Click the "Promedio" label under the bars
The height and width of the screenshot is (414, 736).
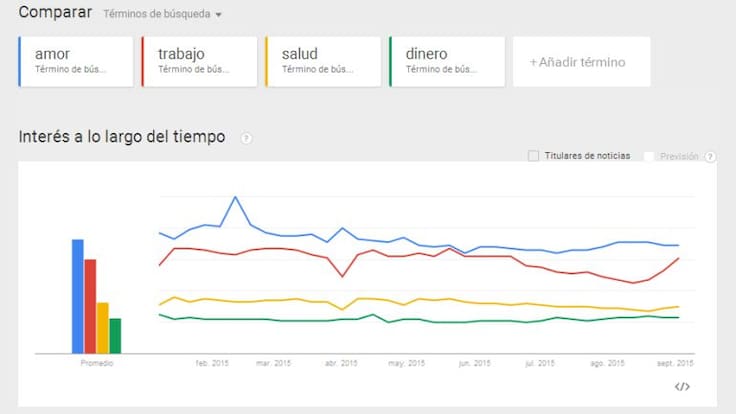[x=97, y=363]
